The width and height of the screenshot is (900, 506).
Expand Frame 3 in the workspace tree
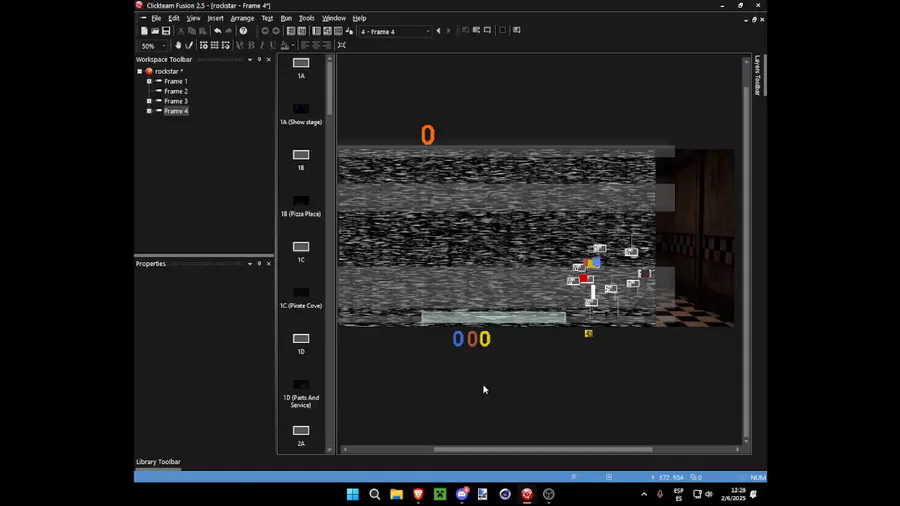click(149, 101)
